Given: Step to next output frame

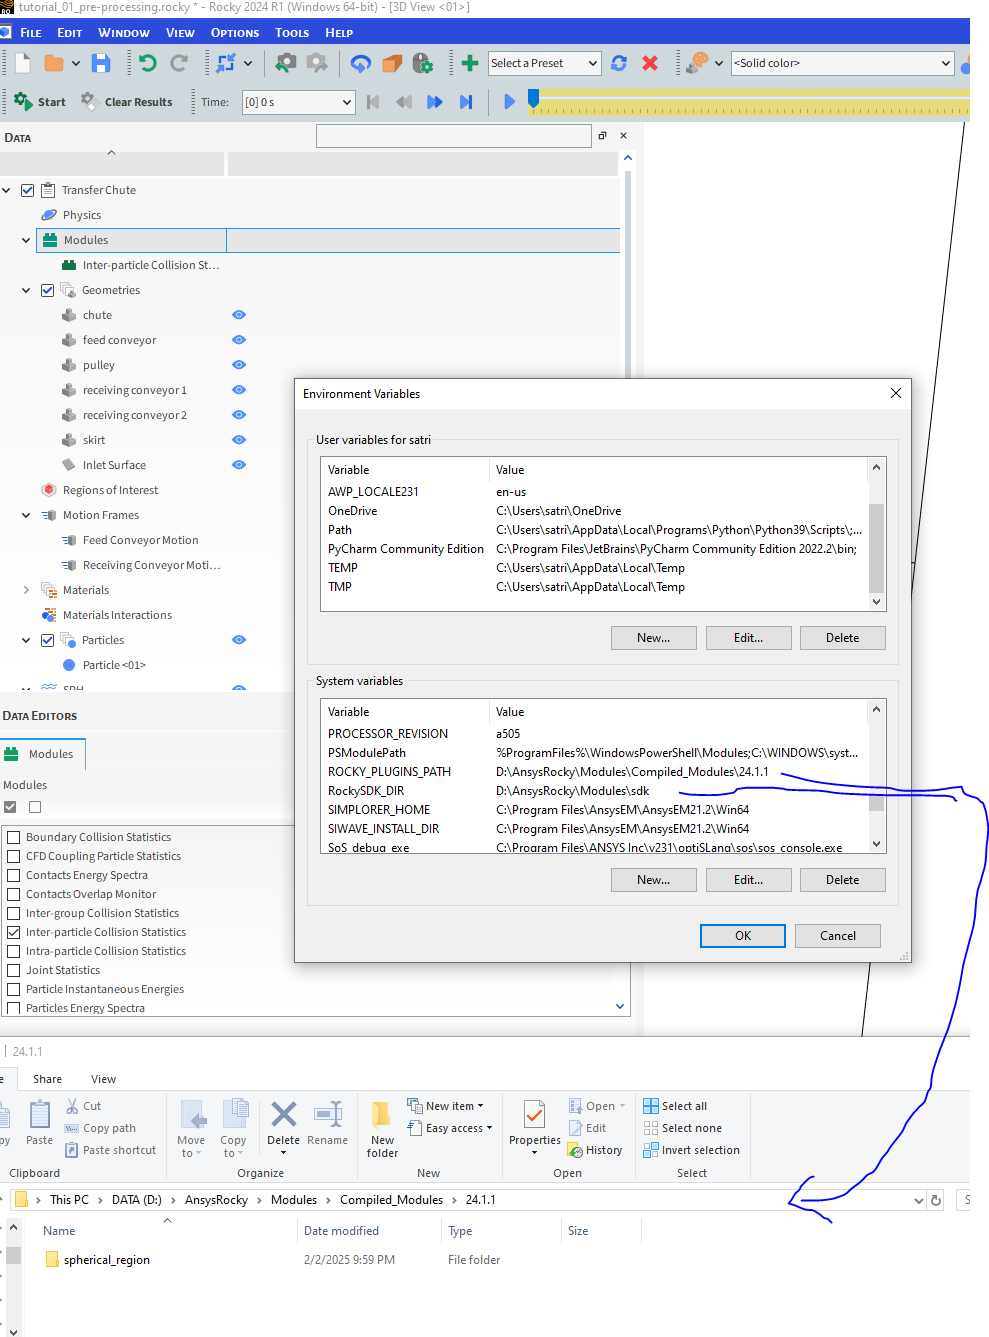Looking at the screenshot, I should [x=435, y=102].
